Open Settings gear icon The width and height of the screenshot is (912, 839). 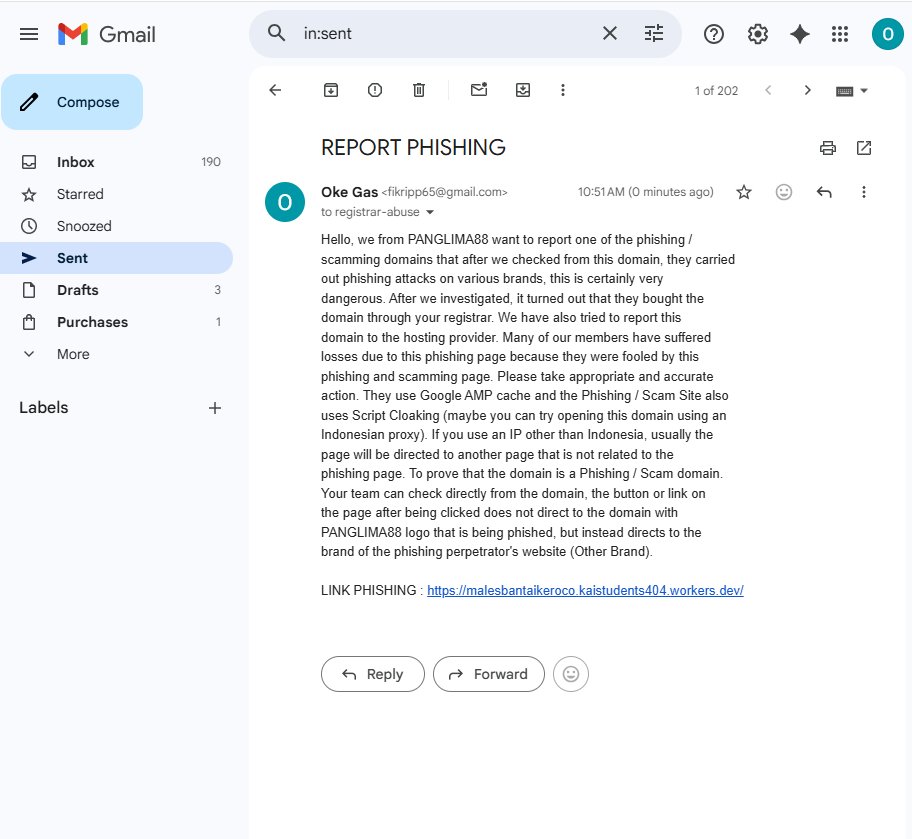757,34
